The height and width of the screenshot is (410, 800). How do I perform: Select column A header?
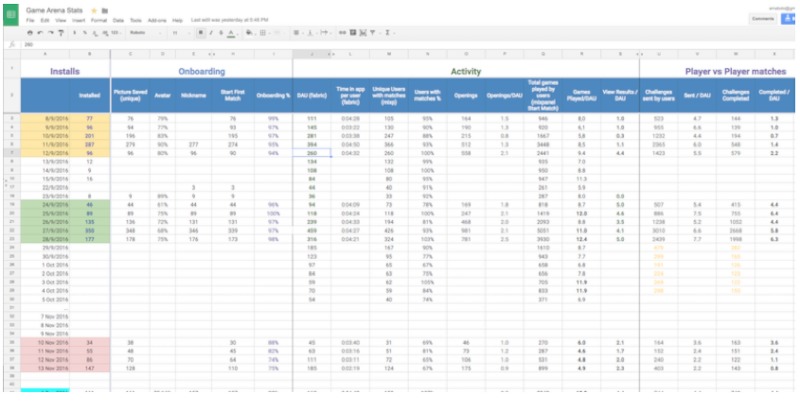click(45, 54)
